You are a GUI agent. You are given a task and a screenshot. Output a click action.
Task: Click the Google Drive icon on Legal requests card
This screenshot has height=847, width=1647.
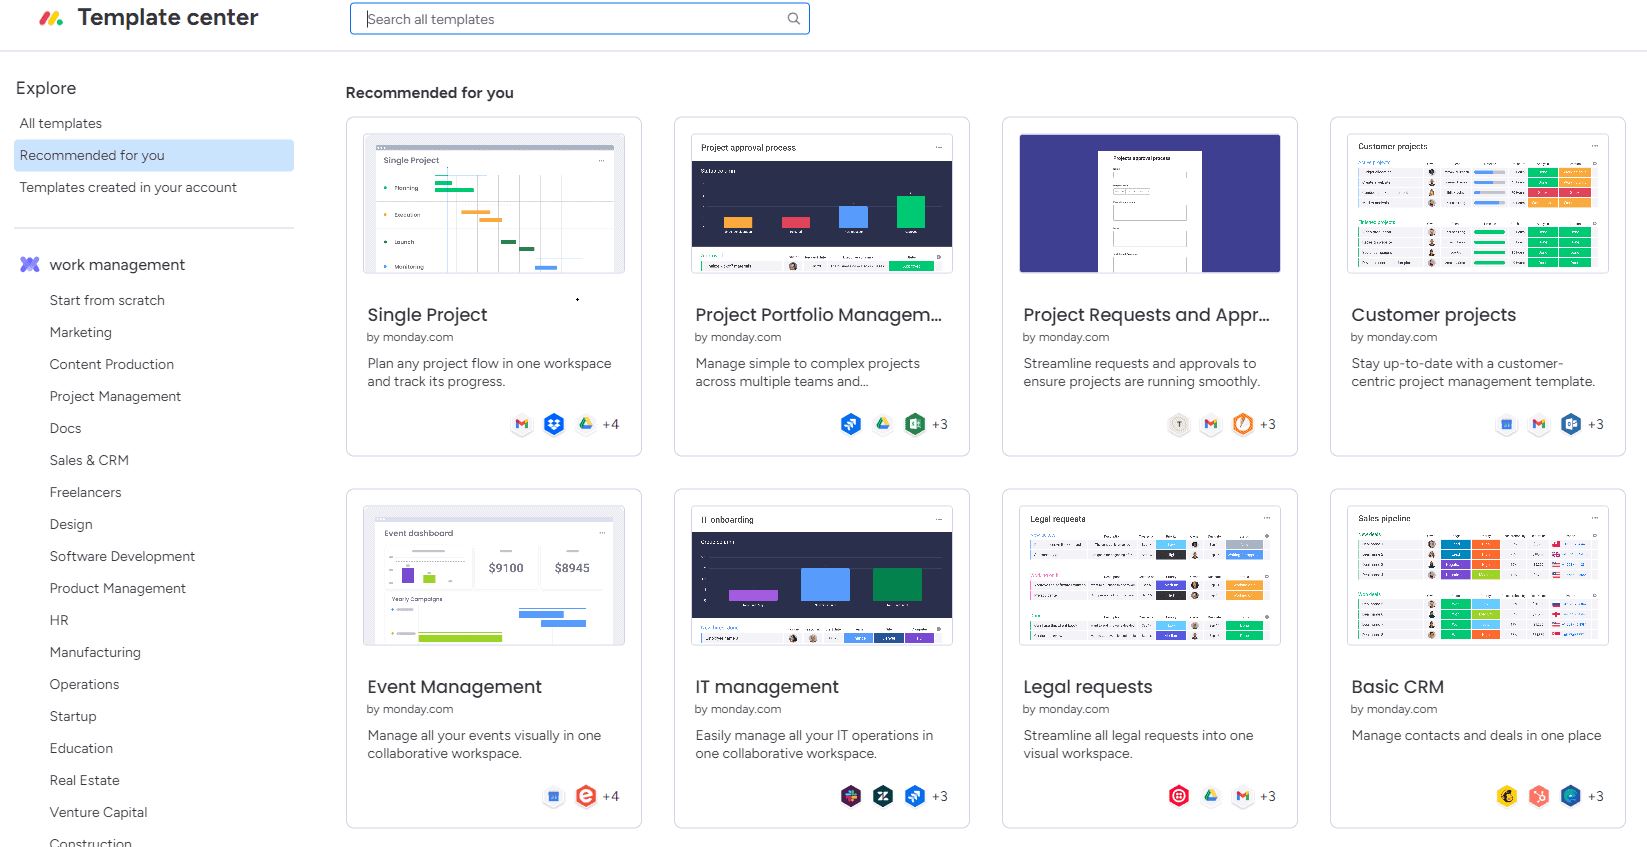(x=1211, y=796)
